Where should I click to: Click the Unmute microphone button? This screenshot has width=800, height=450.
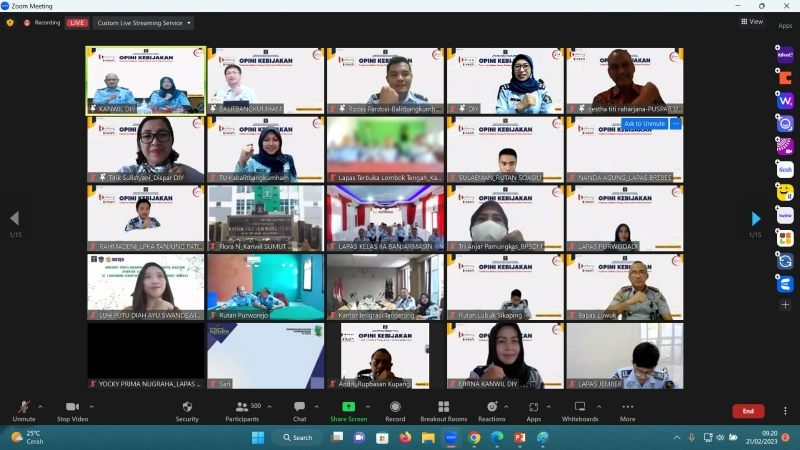pyautogui.click(x=23, y=410)
